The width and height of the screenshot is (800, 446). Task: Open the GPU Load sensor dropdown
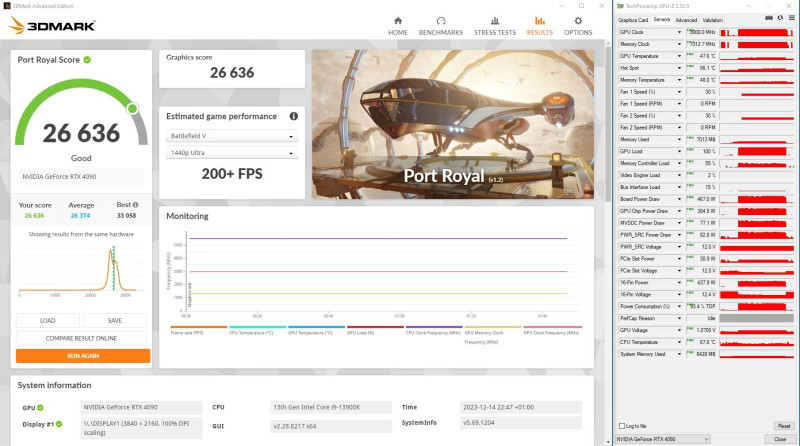click(679, 152)
